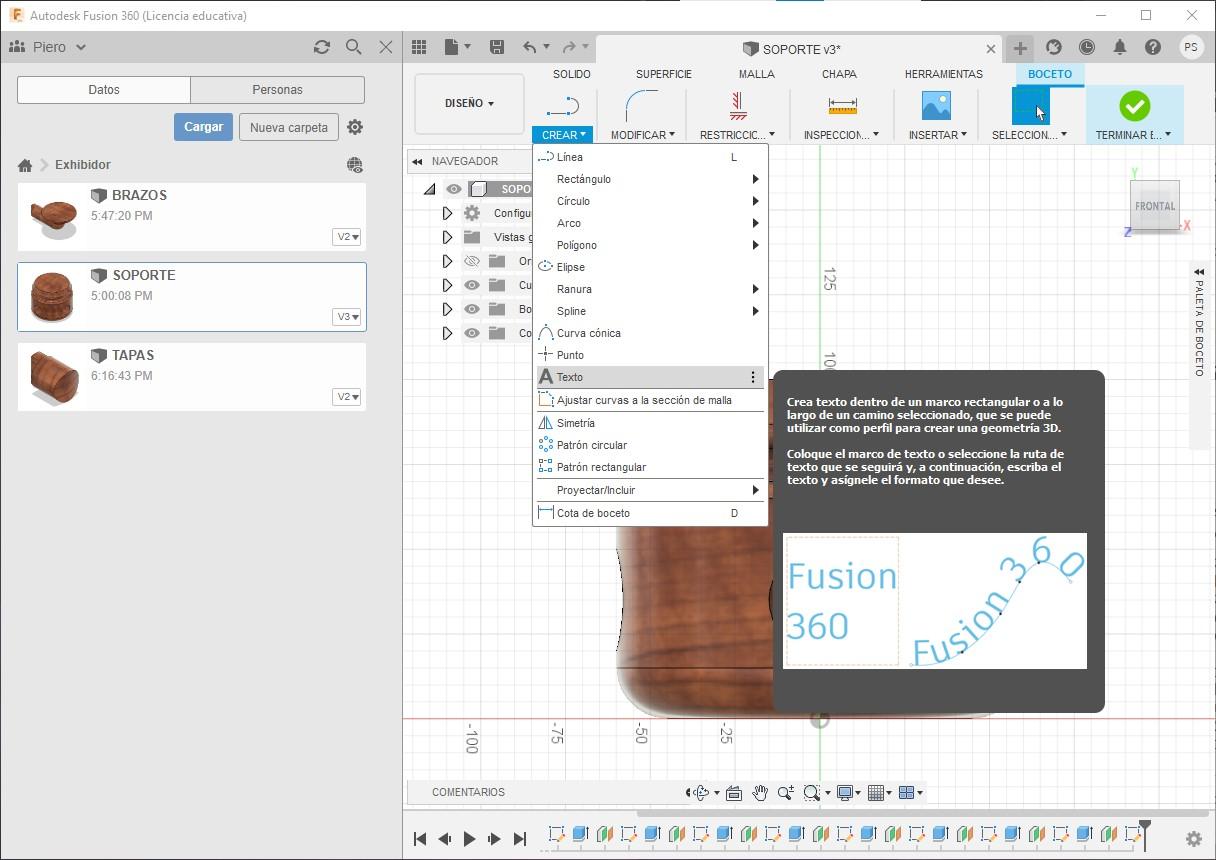Open the BRAZOS version V2 dropdown
Viewport: 1216px width, 860px height.
[347, 237]
